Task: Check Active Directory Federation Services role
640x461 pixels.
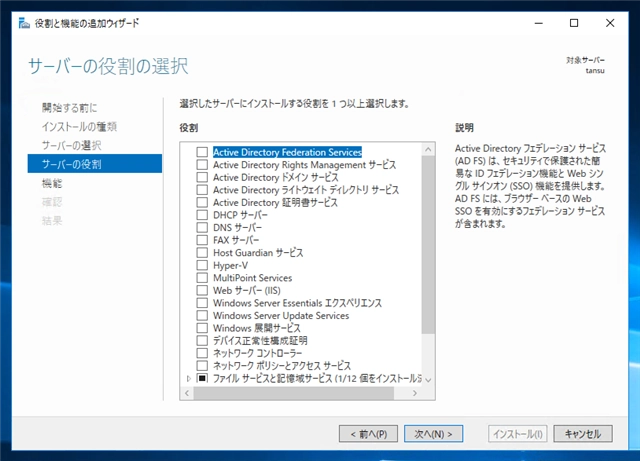Action: tap(202, 152)
